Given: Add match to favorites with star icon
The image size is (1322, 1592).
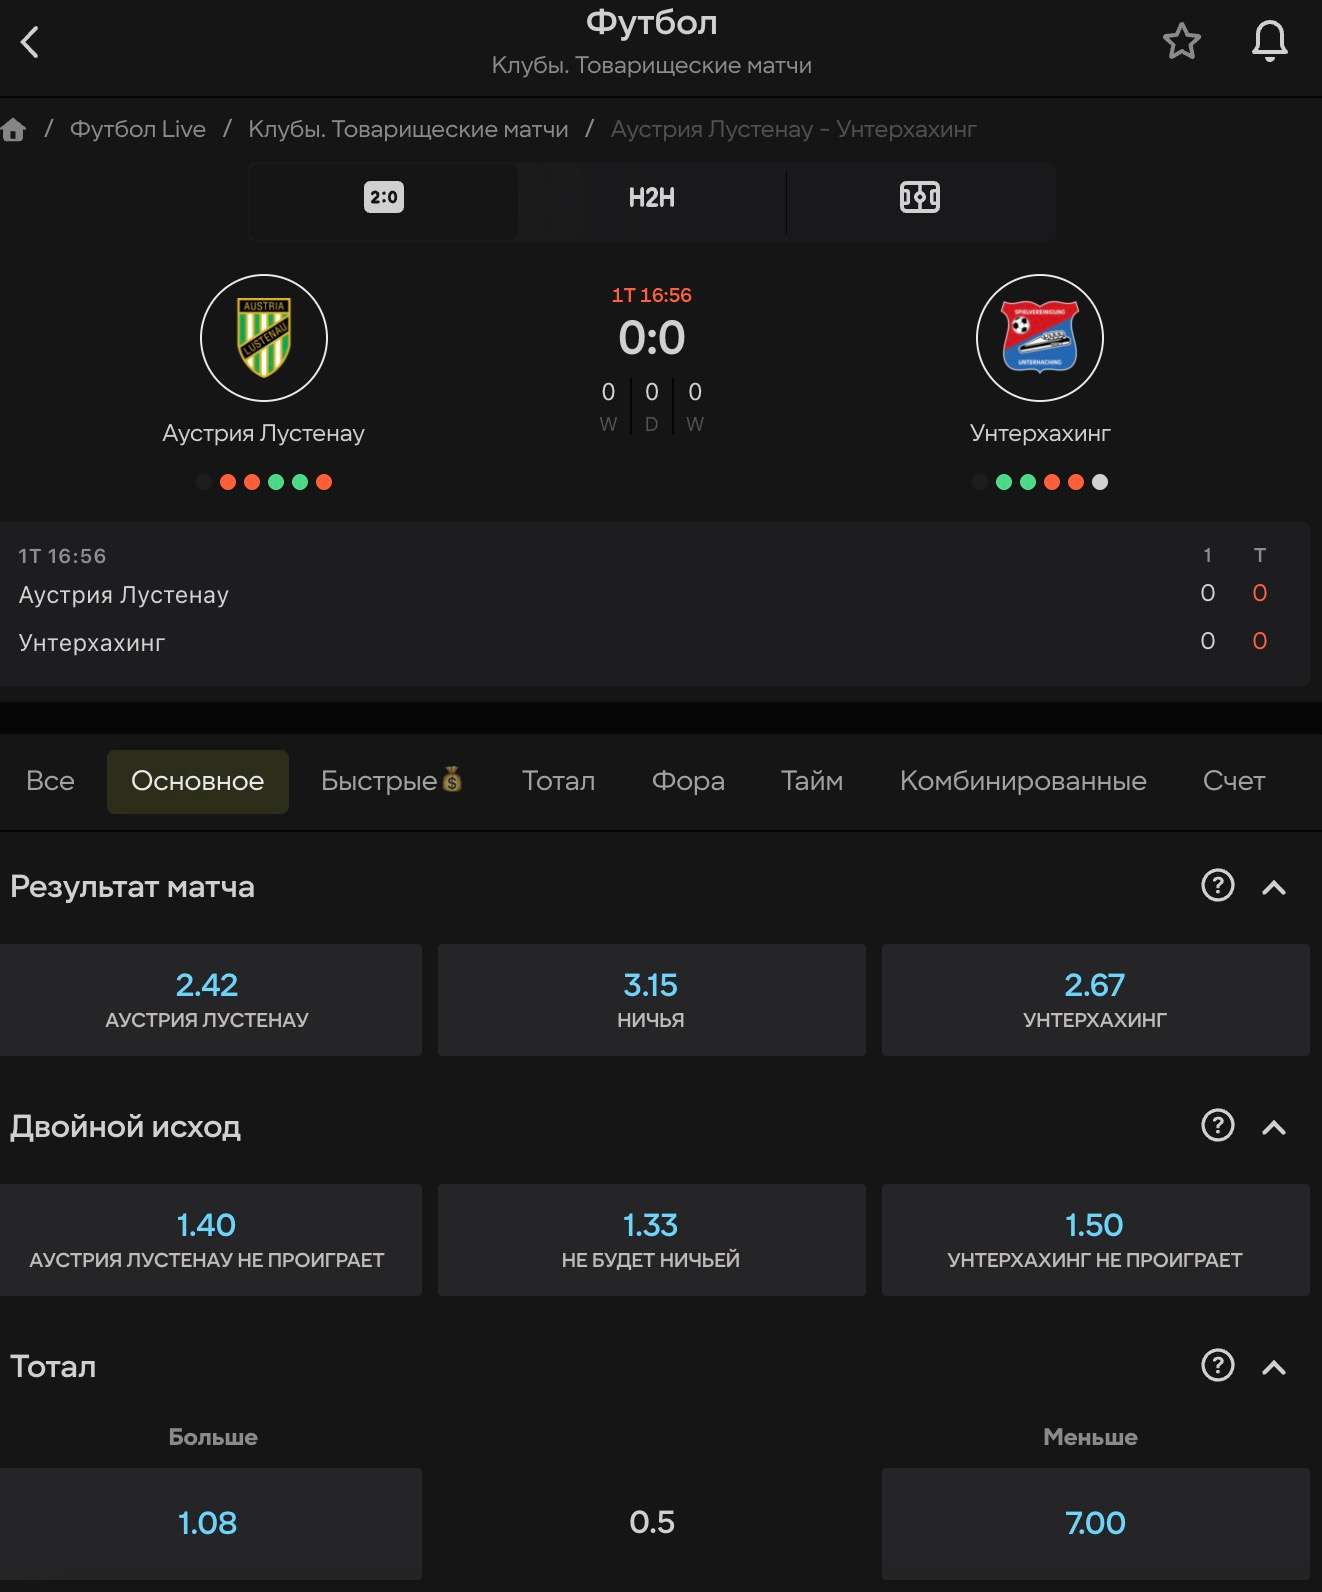Looking at the screenshot, I should pos(1181,41).
